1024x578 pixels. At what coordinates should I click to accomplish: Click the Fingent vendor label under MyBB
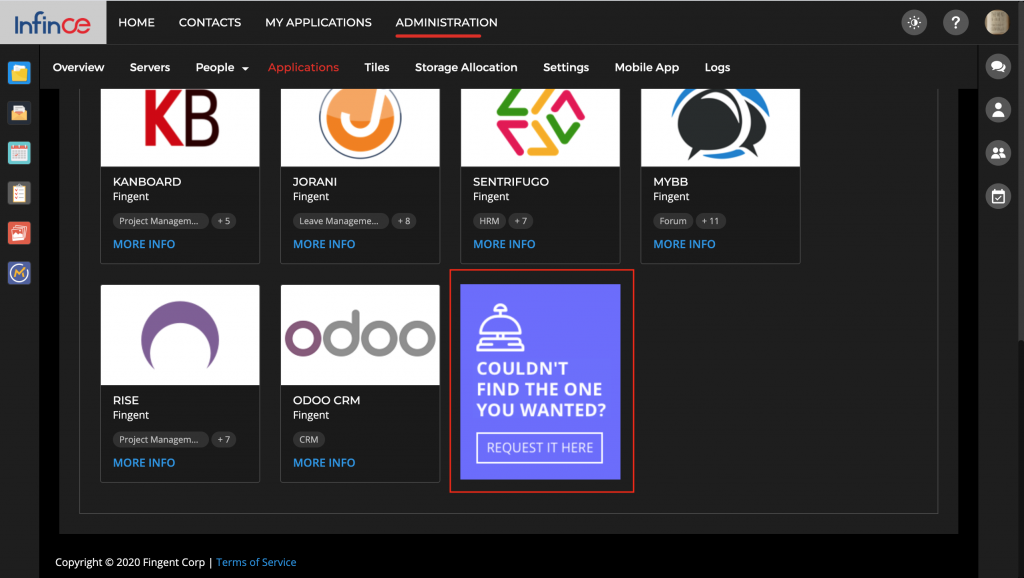coord(671,197)
